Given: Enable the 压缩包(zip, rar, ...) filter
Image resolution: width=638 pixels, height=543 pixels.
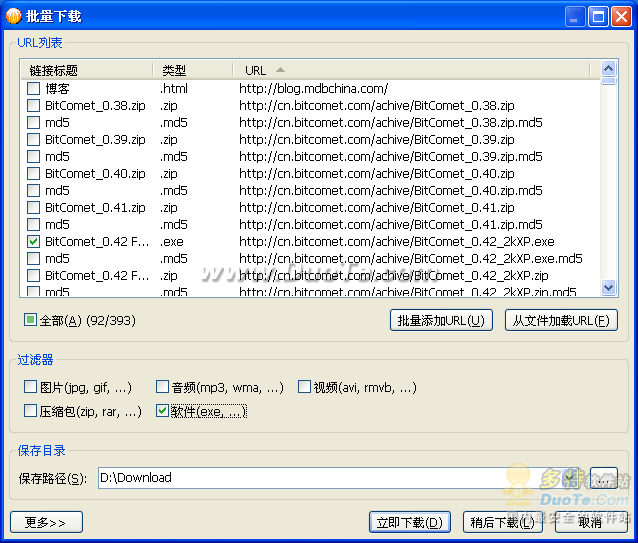Looking at the screenshot, I should (30, 411).
